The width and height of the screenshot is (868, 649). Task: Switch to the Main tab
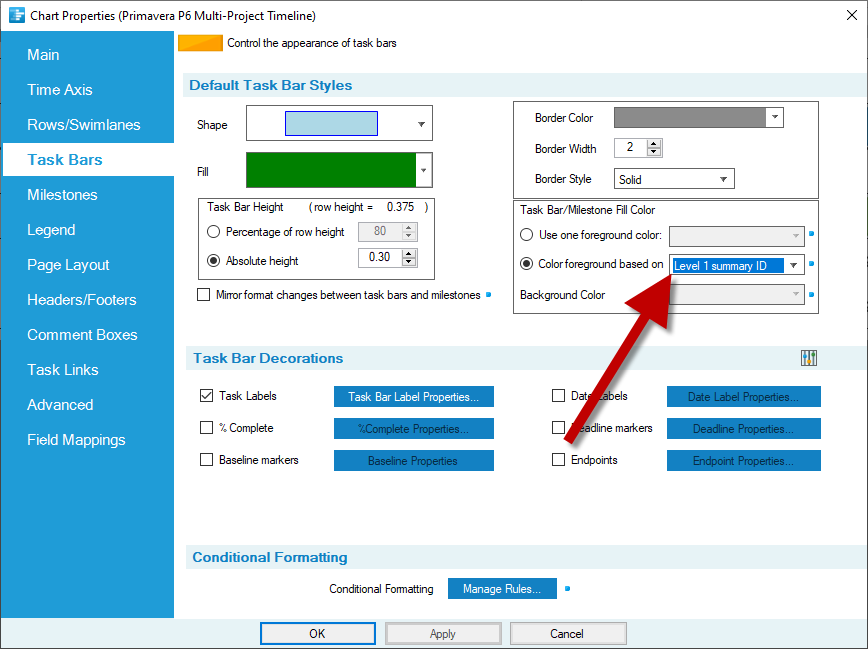coord(43,55)
